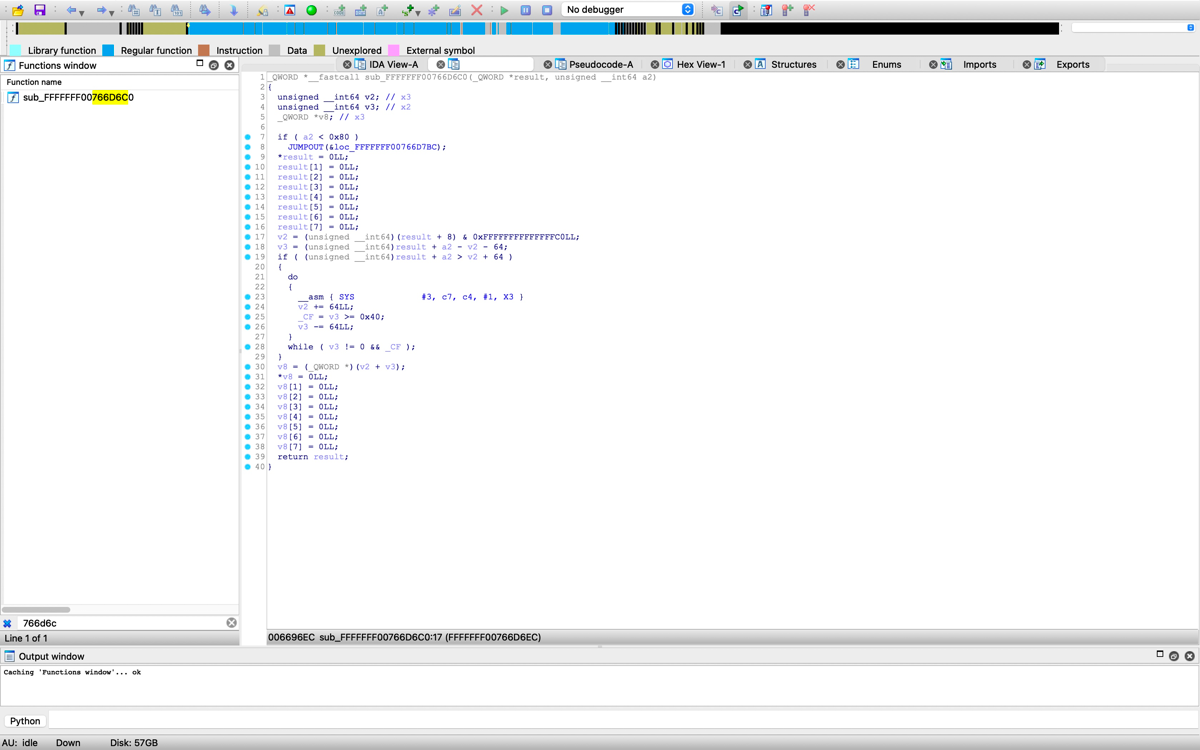Viewport: 1200px width, 750px height.
Task: Switch to the IDA View-A tab
Action: [x=393, y=64]
